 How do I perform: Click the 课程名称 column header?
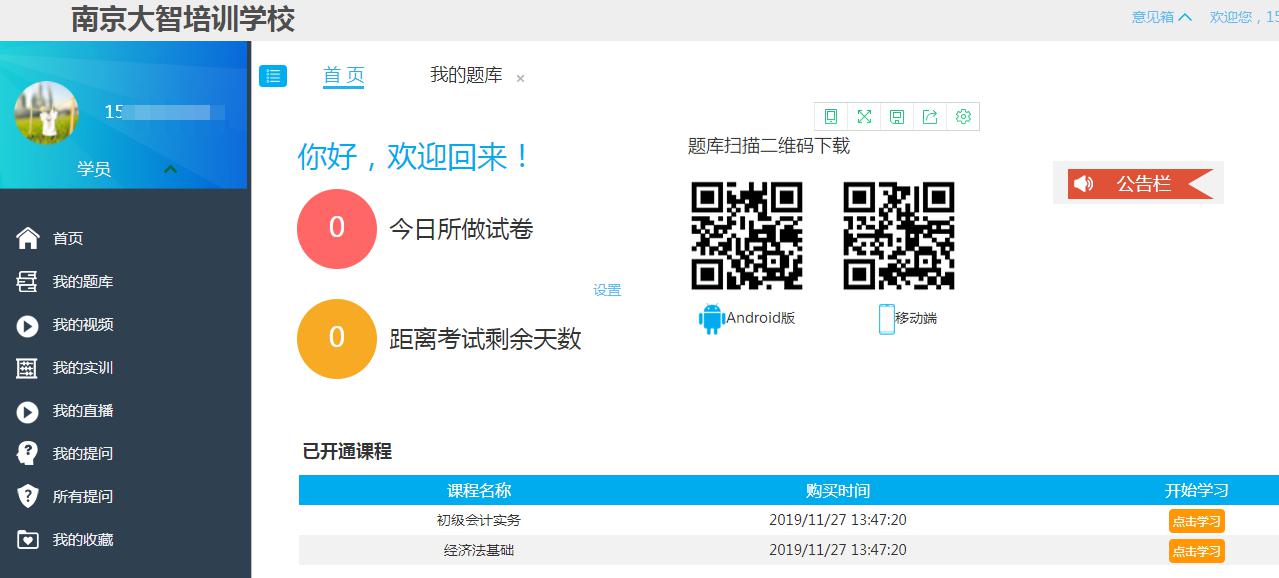point(479,491)
